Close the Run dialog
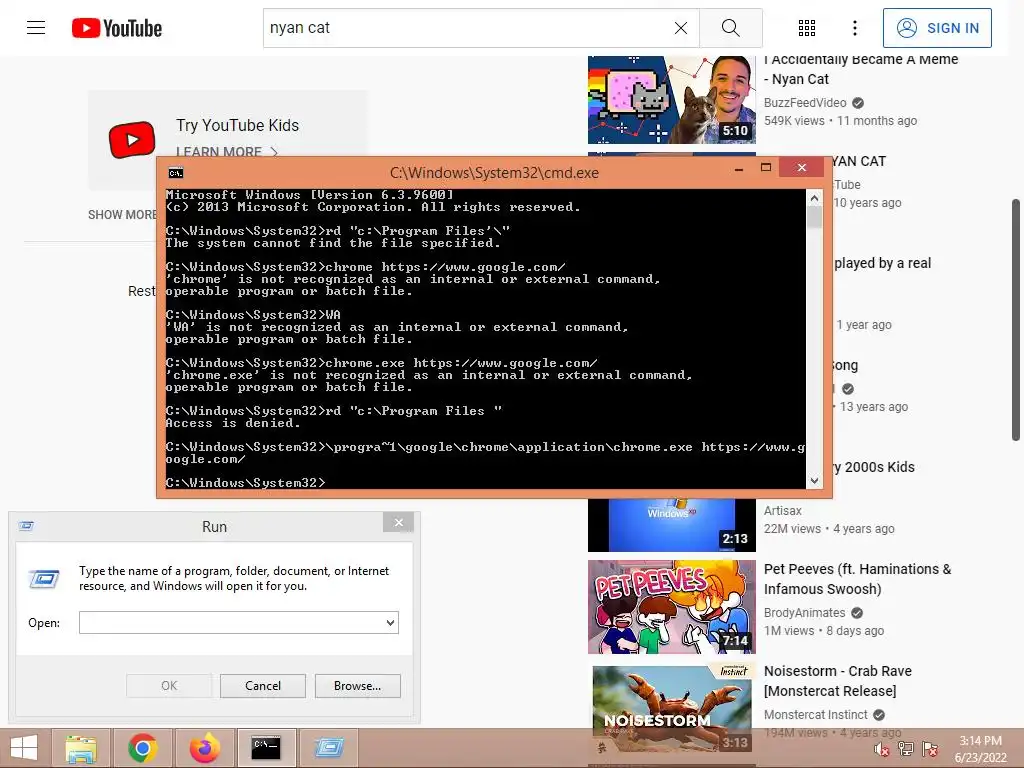 (x=398, y=522)
